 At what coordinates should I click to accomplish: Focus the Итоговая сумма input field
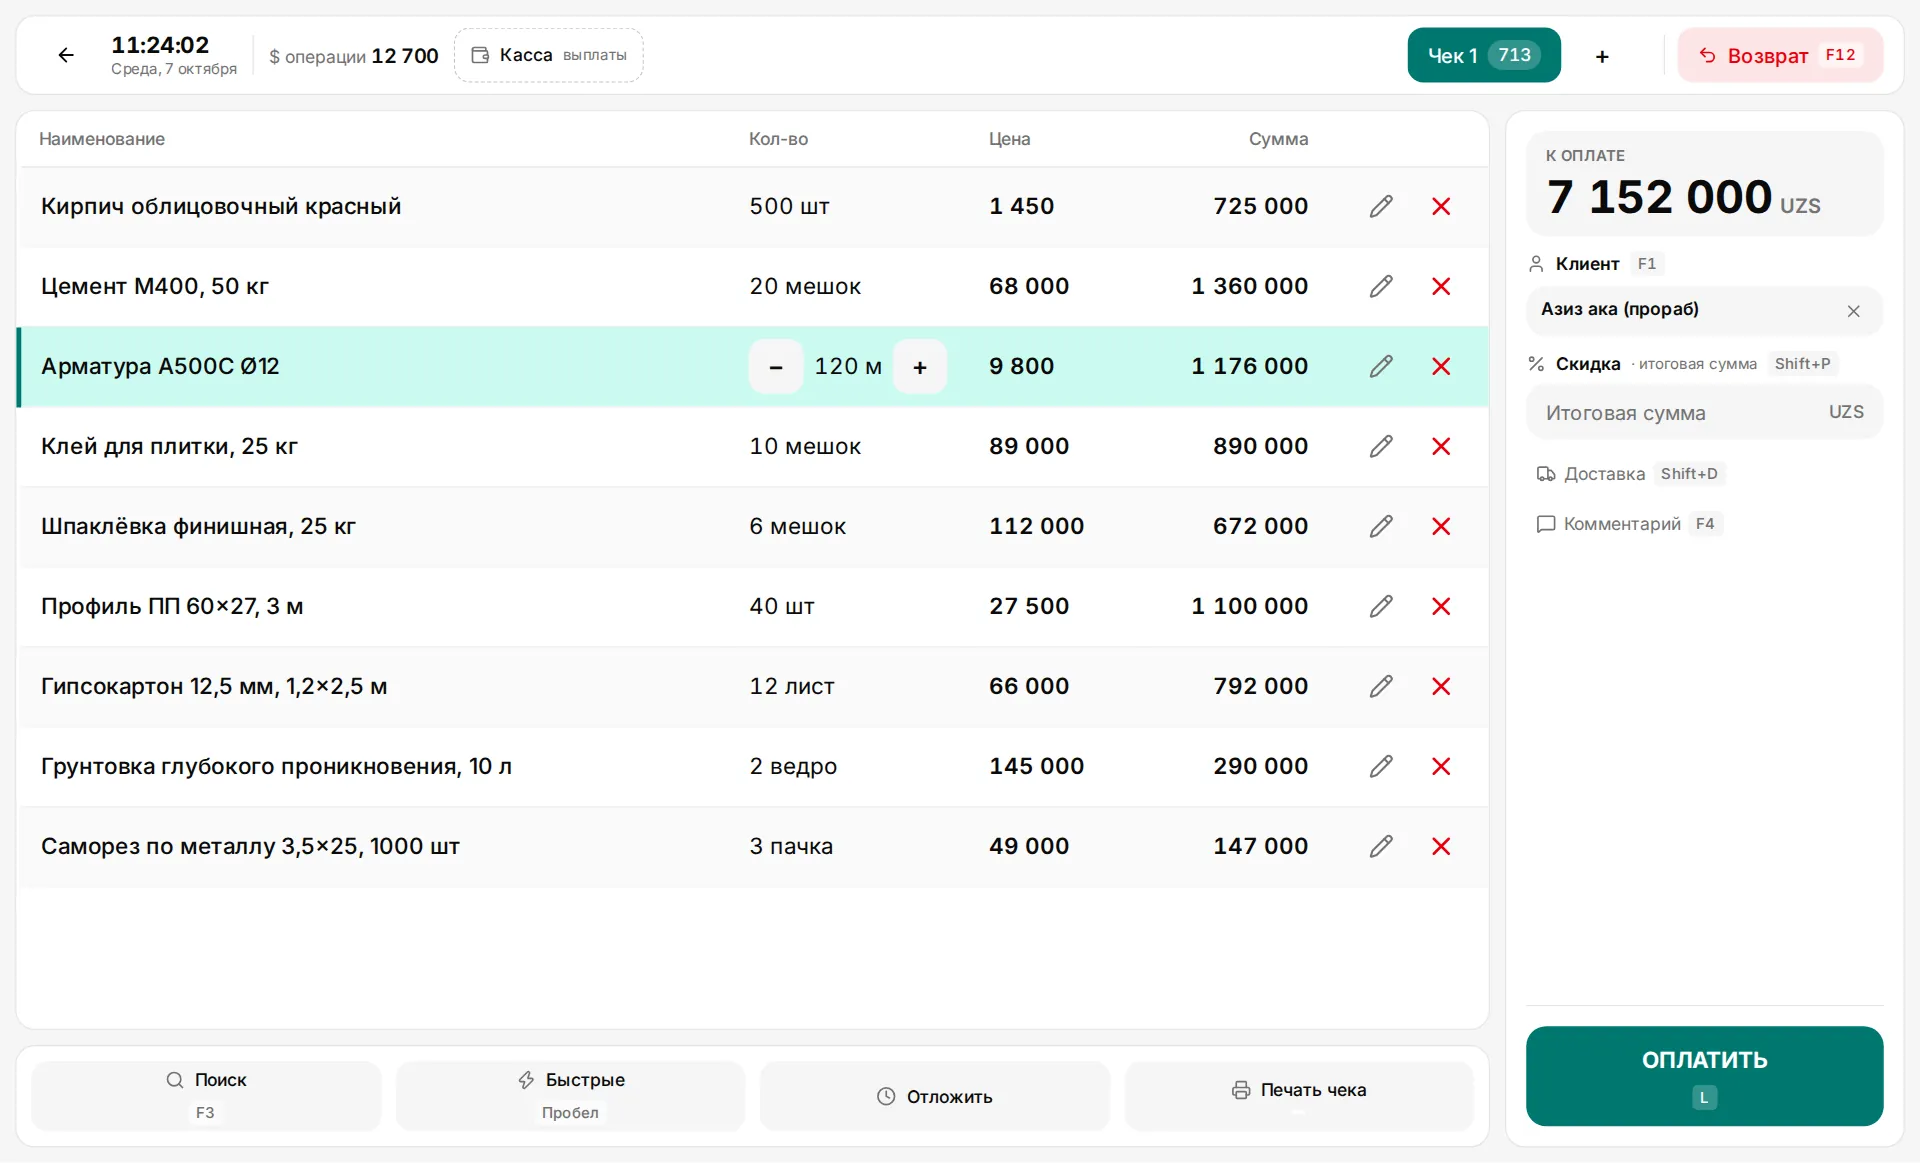coord(1704,412)
